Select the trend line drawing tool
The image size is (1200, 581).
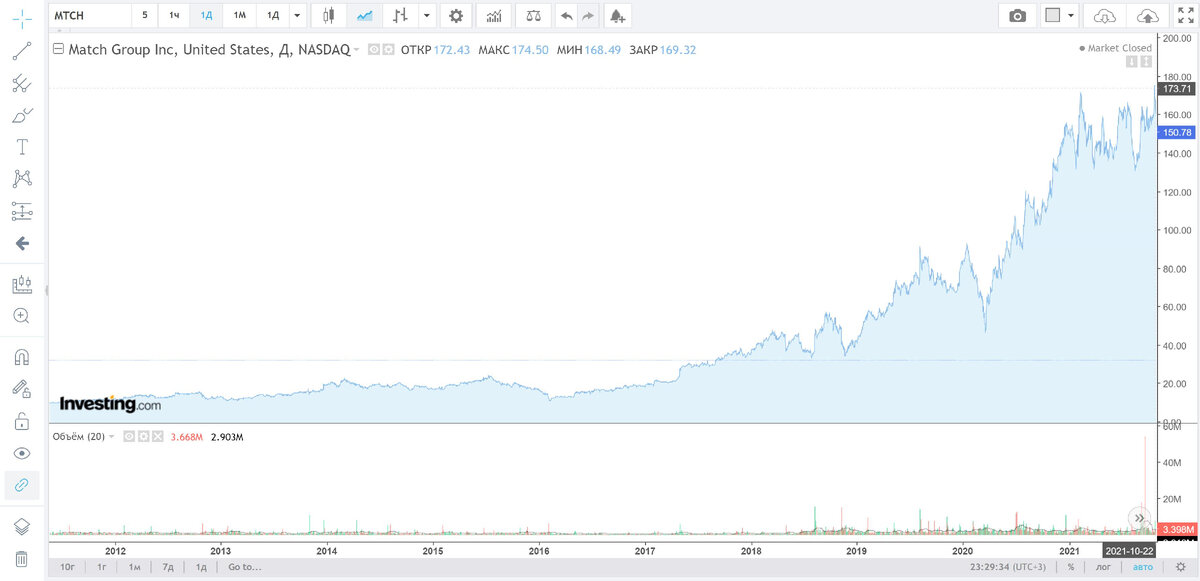click(22, 51)
